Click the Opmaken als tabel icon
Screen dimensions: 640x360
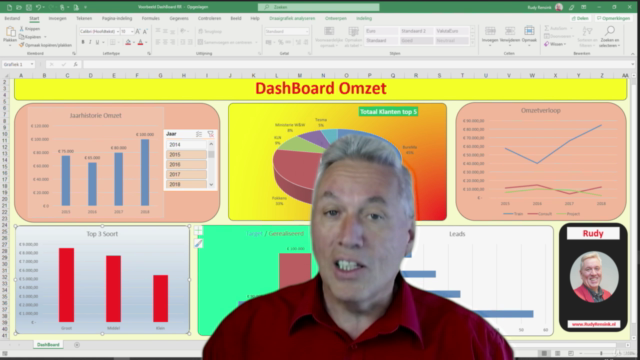[x=353, y=32]
